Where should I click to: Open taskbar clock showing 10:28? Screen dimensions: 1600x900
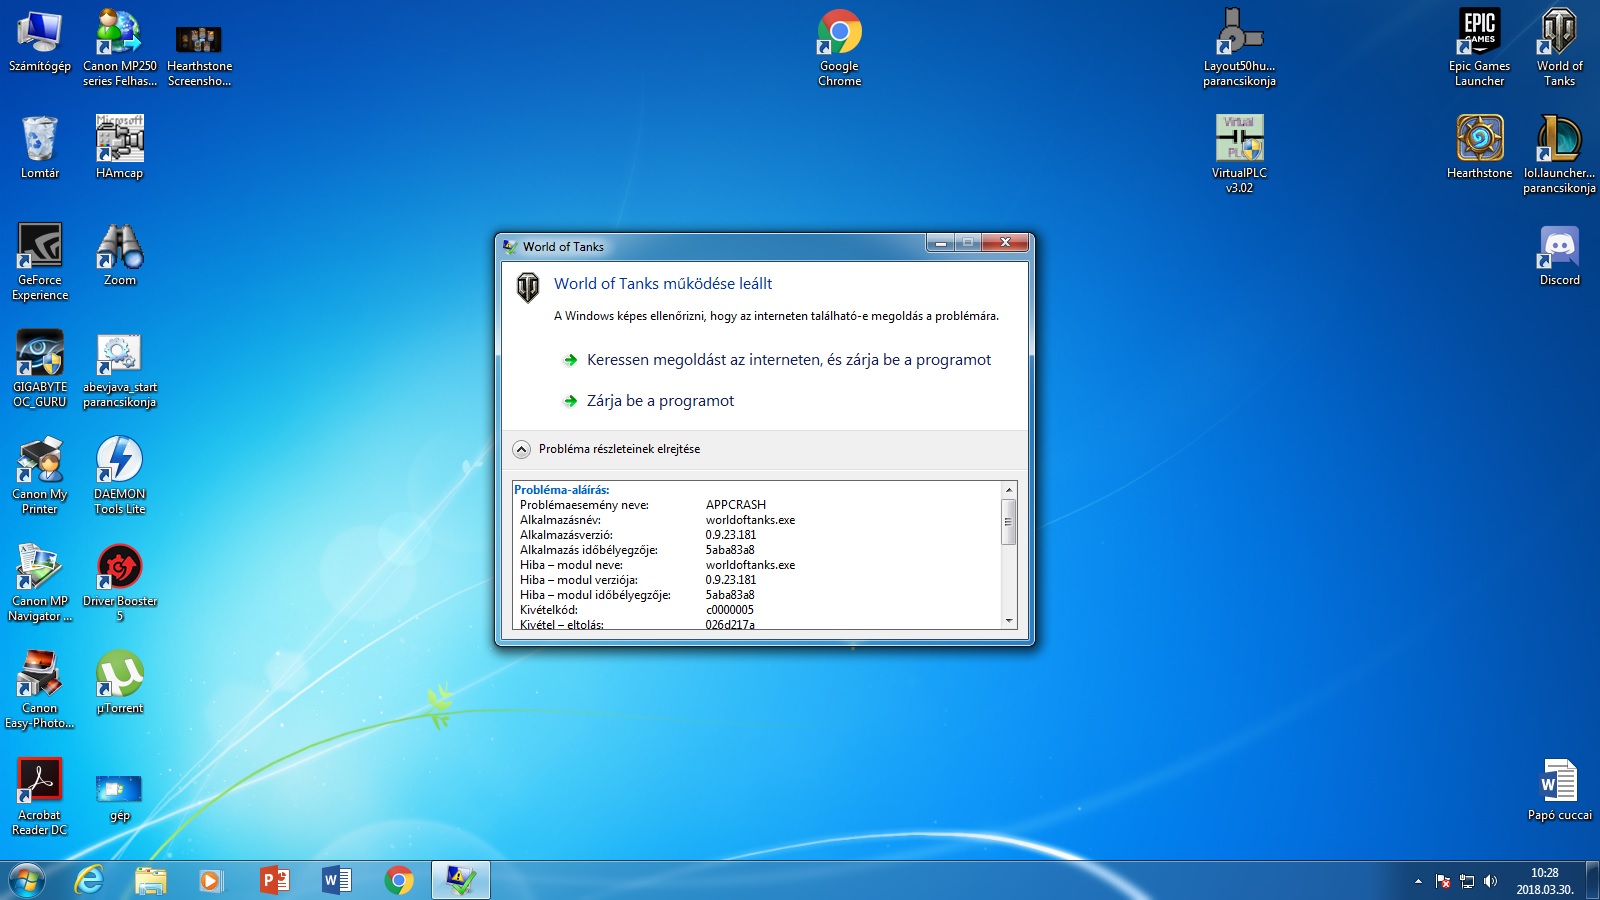click(x=1545, y=881)
